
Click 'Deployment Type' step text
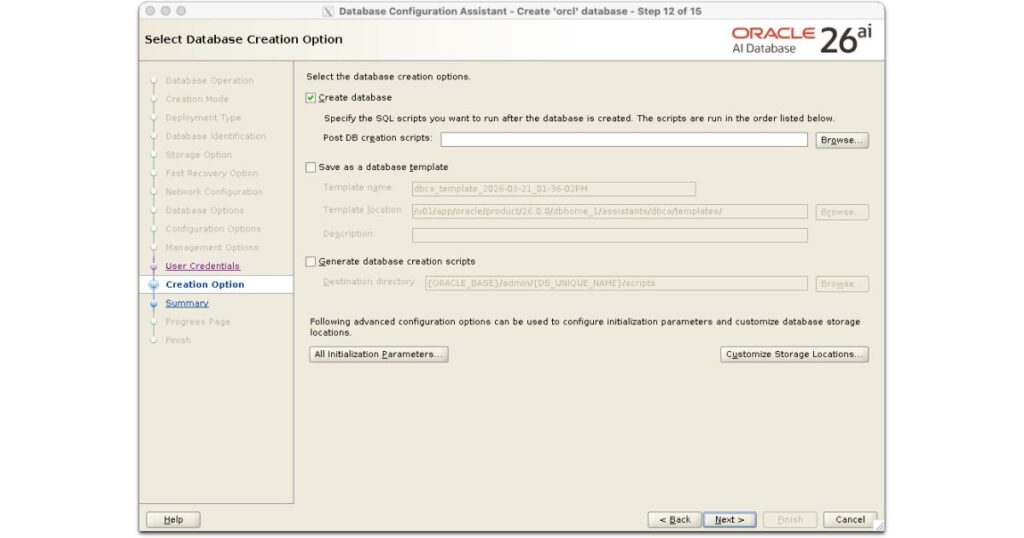click(203, 118)
